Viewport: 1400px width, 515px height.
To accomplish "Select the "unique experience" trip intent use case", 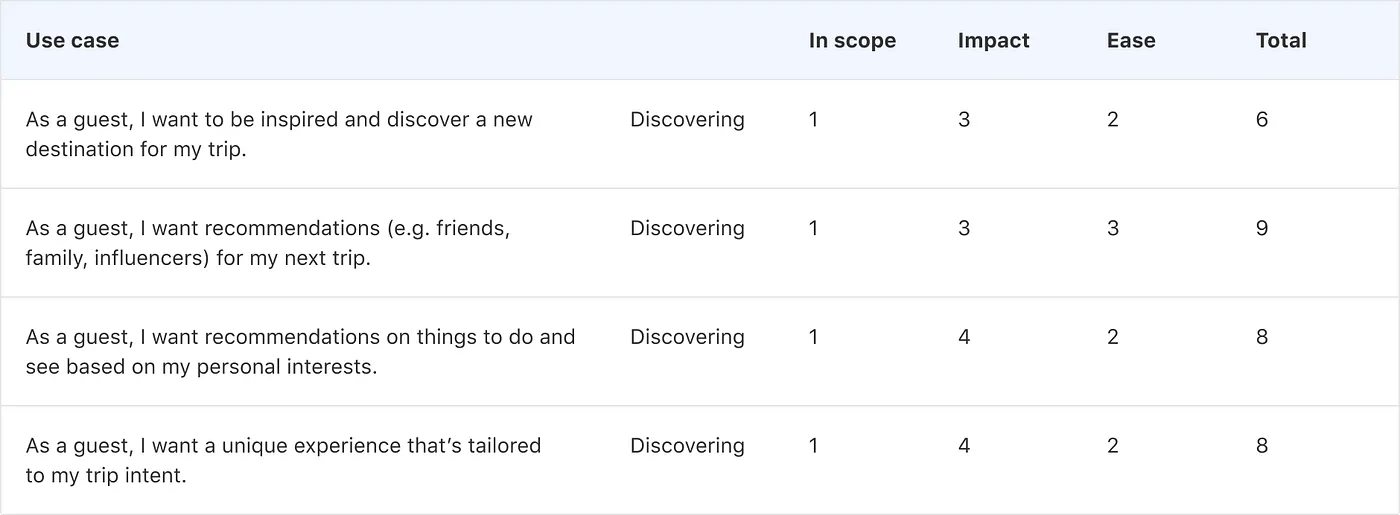I will click(x=283, y=460).
